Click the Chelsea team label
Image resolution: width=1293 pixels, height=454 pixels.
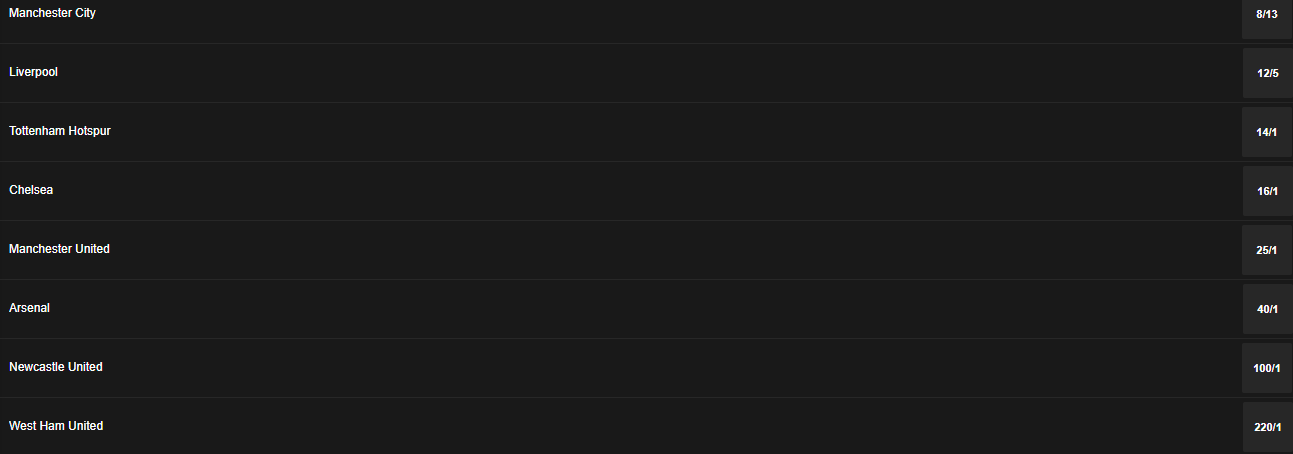(x=31, y=190)
